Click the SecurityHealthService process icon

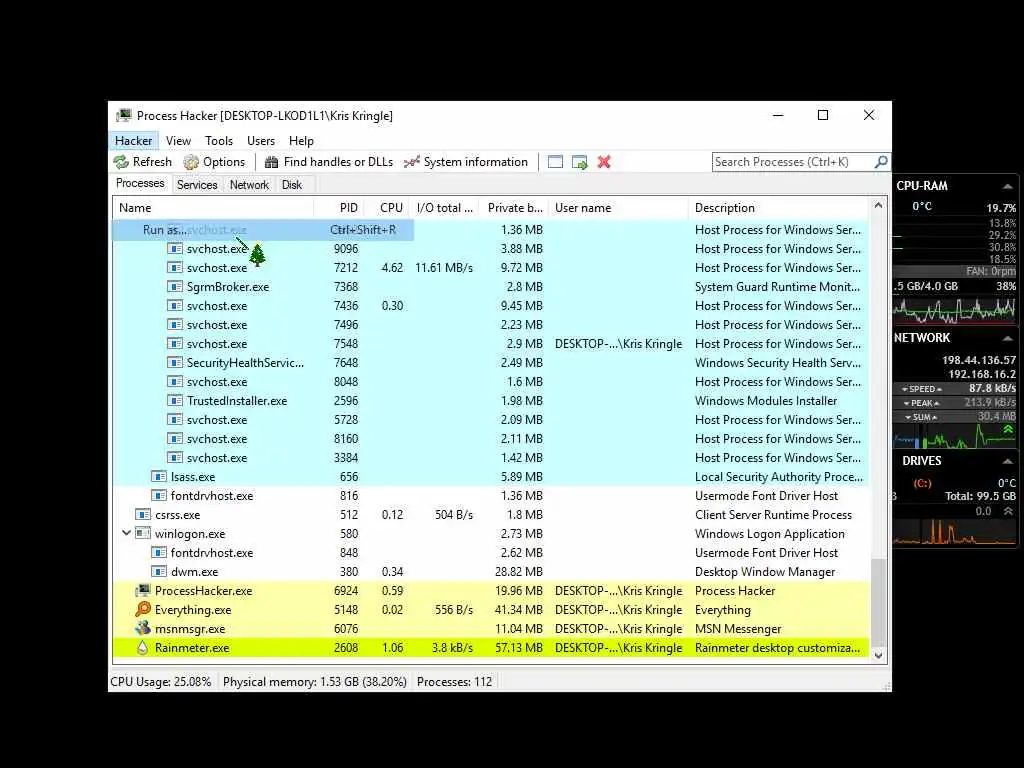tap(174, 362)
